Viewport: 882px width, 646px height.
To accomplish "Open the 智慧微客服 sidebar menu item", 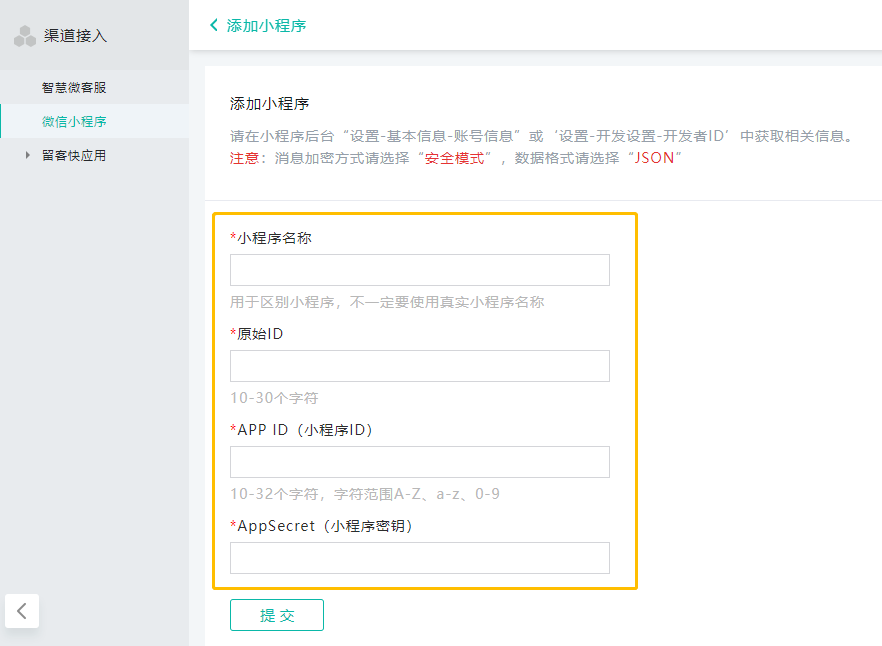I will point(74,87).
